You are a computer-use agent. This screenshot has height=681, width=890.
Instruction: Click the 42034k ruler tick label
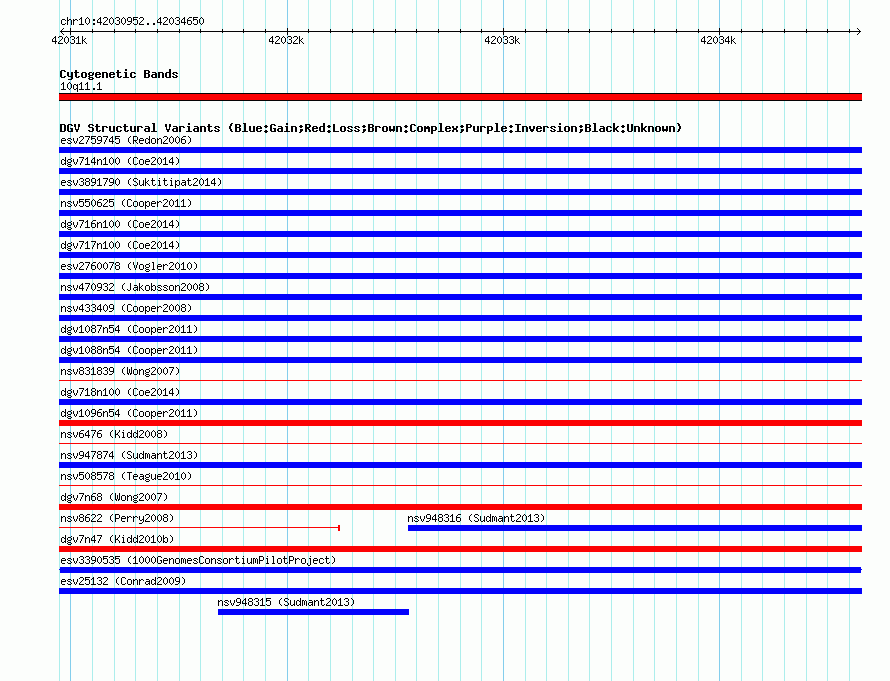click(718, 40)
